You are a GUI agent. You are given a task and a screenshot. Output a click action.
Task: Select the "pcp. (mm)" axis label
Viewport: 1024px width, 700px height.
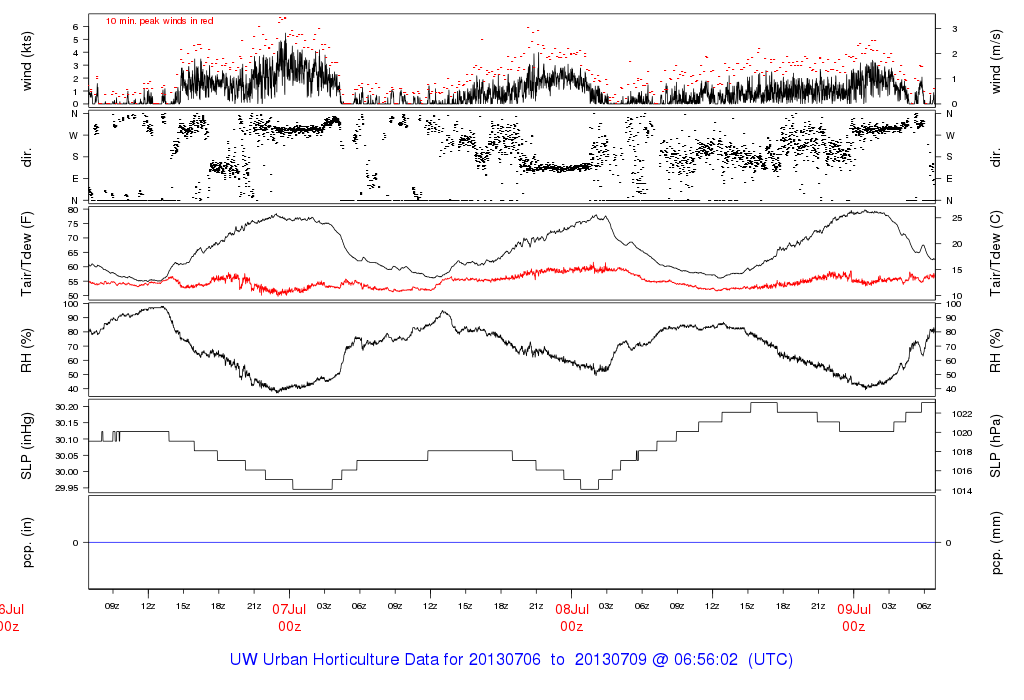pyautogui.click(x=995, y=543)
